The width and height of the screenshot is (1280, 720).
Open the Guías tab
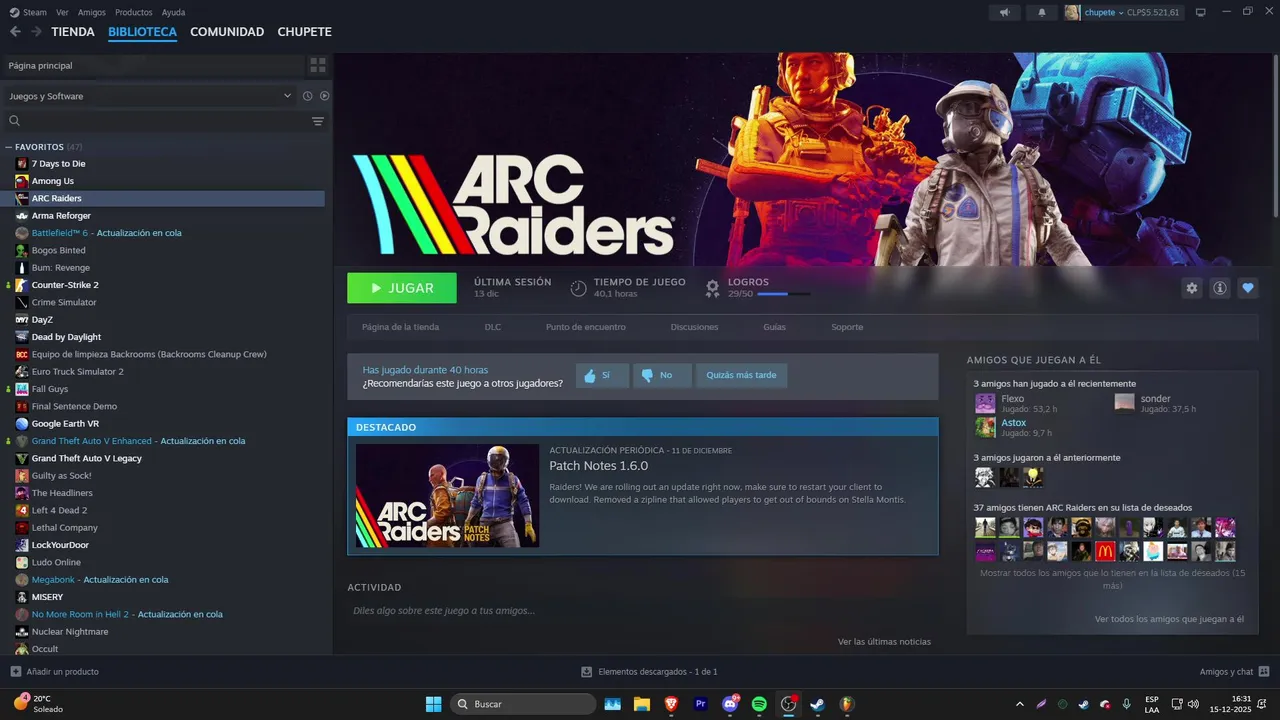tap(774, 327)
